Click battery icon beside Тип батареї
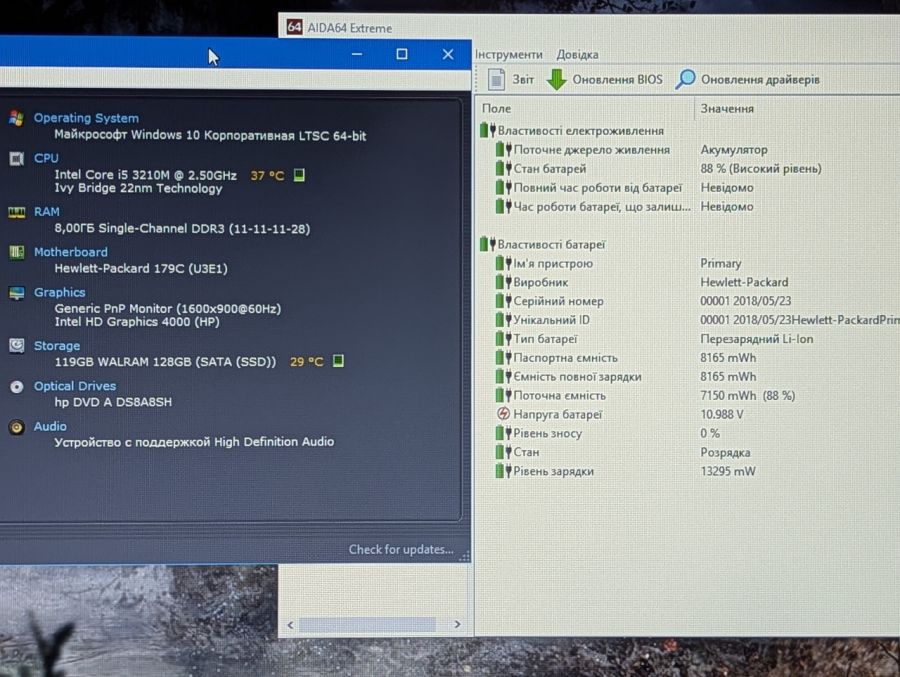This screenshot has height=677, width=900. point(503,339)
